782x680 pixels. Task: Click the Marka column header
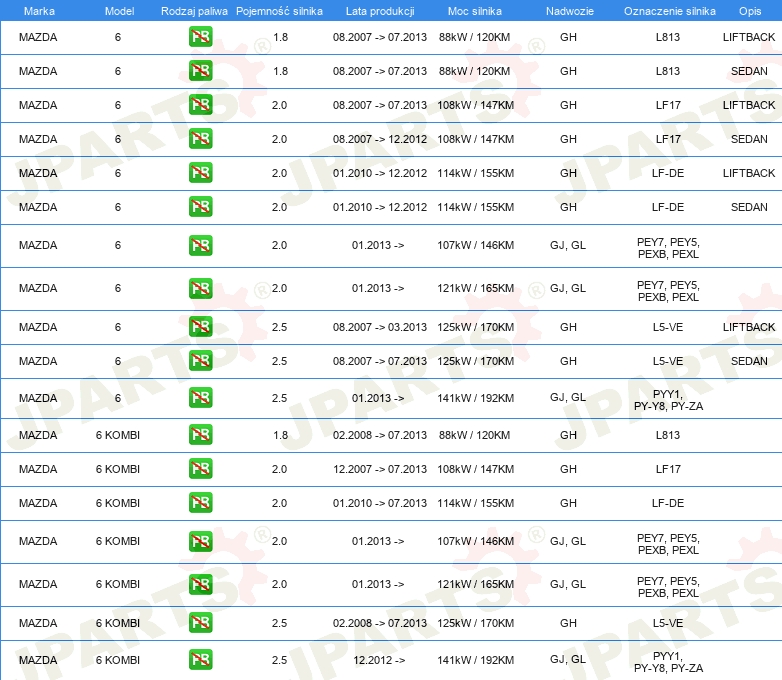point(39,10)
